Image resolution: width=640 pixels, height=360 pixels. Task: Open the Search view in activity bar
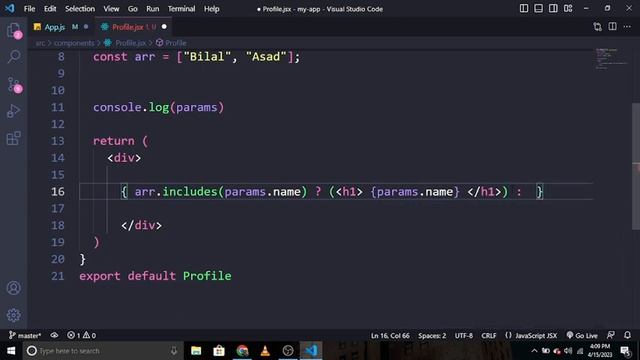pos(13,56)
